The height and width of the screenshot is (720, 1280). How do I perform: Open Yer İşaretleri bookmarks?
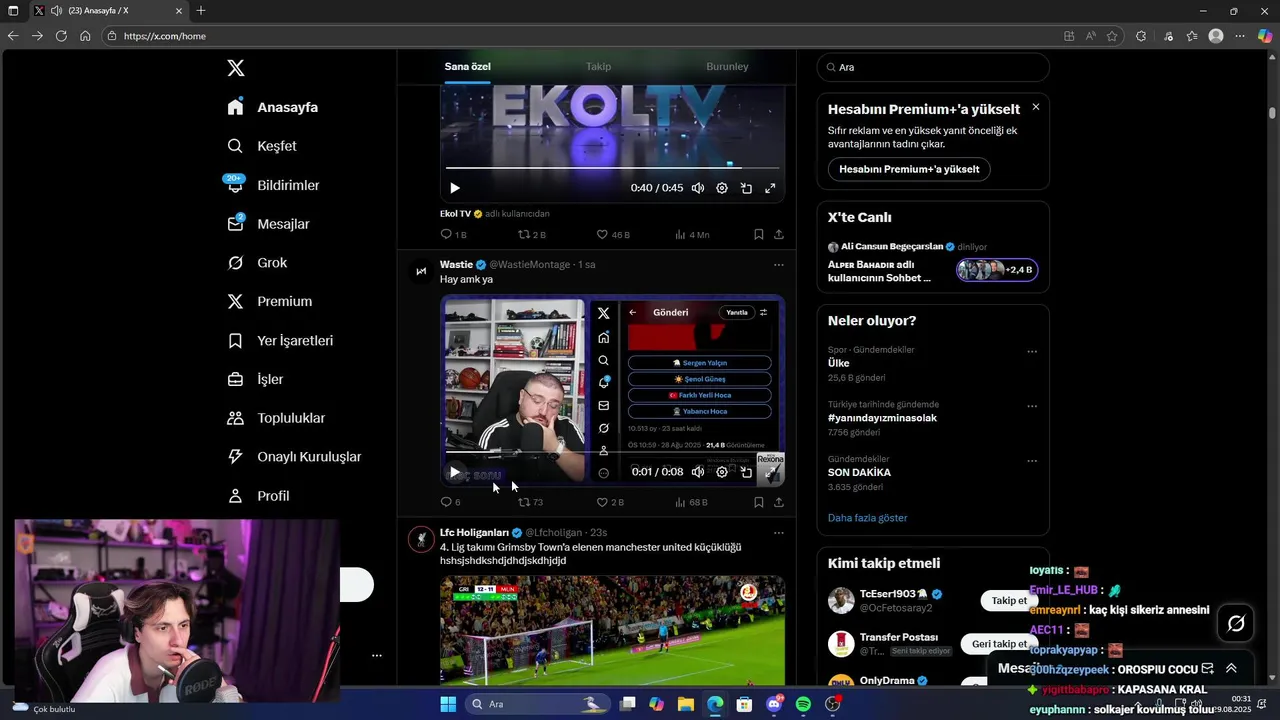pyautogui.click(x=280, y=340)
